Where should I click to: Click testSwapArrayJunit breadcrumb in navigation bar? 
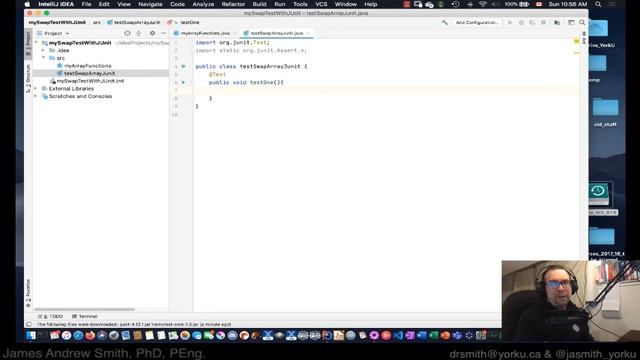[133, 22]
